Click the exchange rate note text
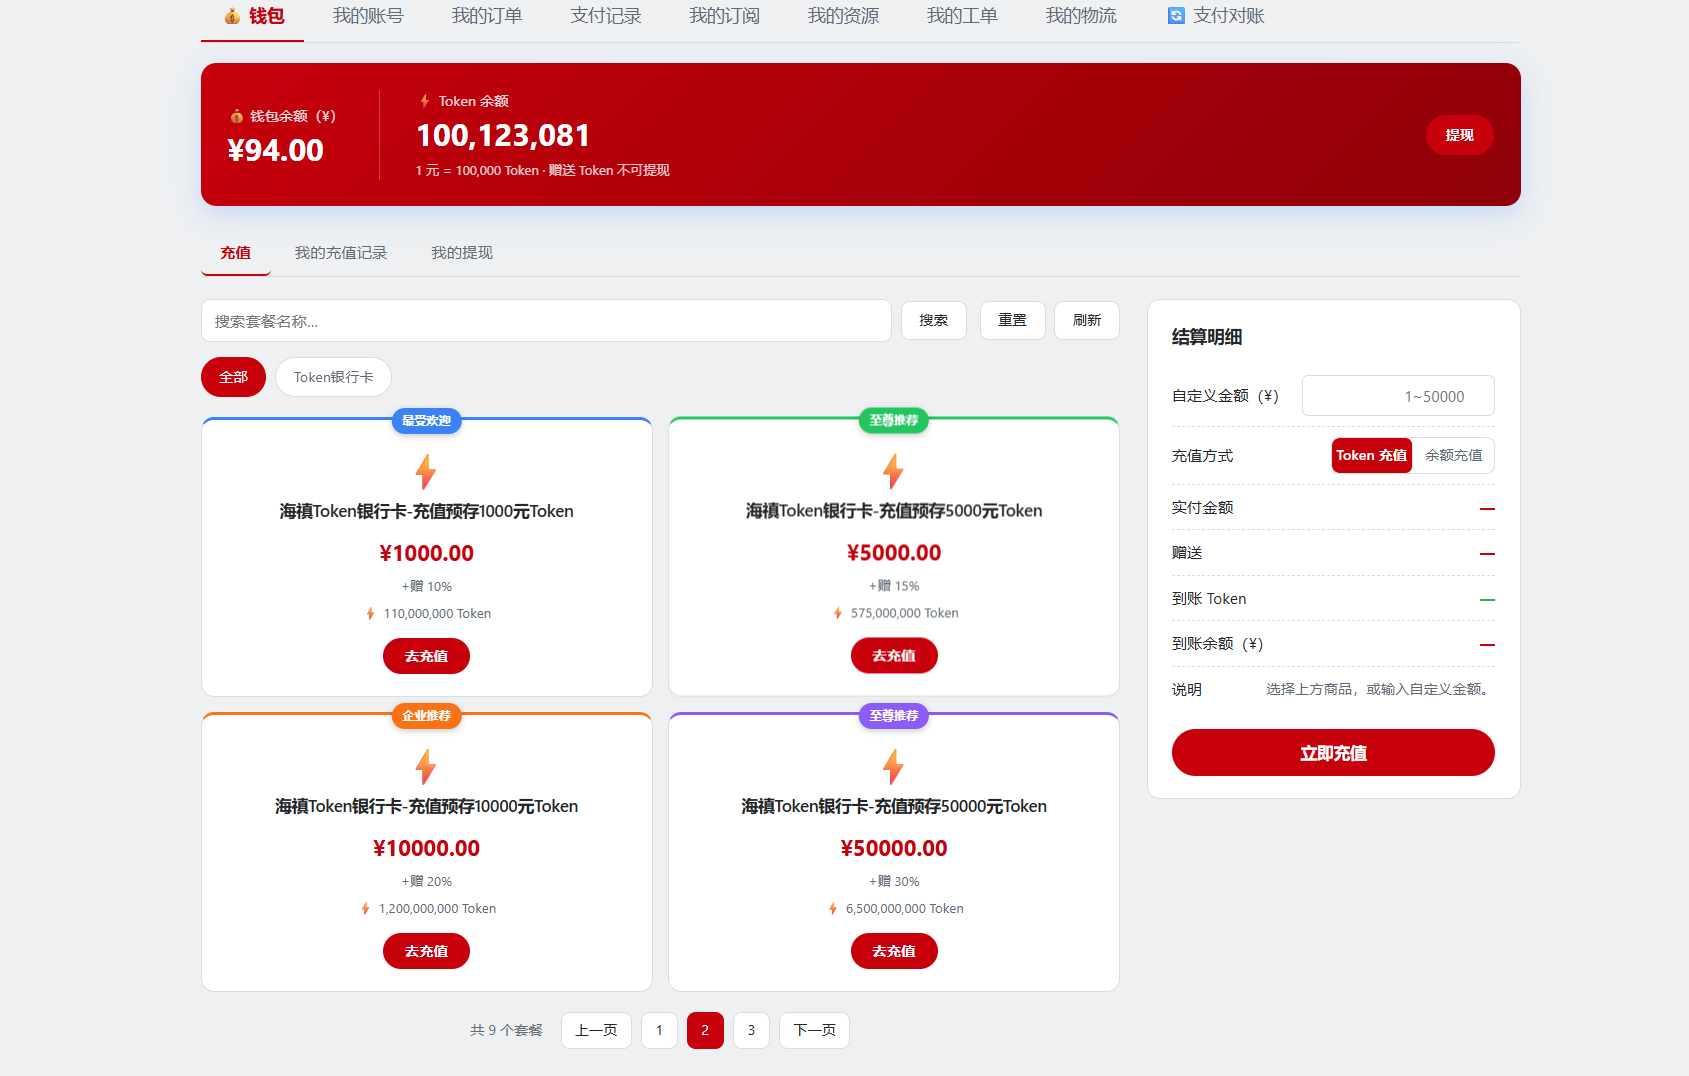The height and width of the screenshot is (1076, 1689). 542,171
